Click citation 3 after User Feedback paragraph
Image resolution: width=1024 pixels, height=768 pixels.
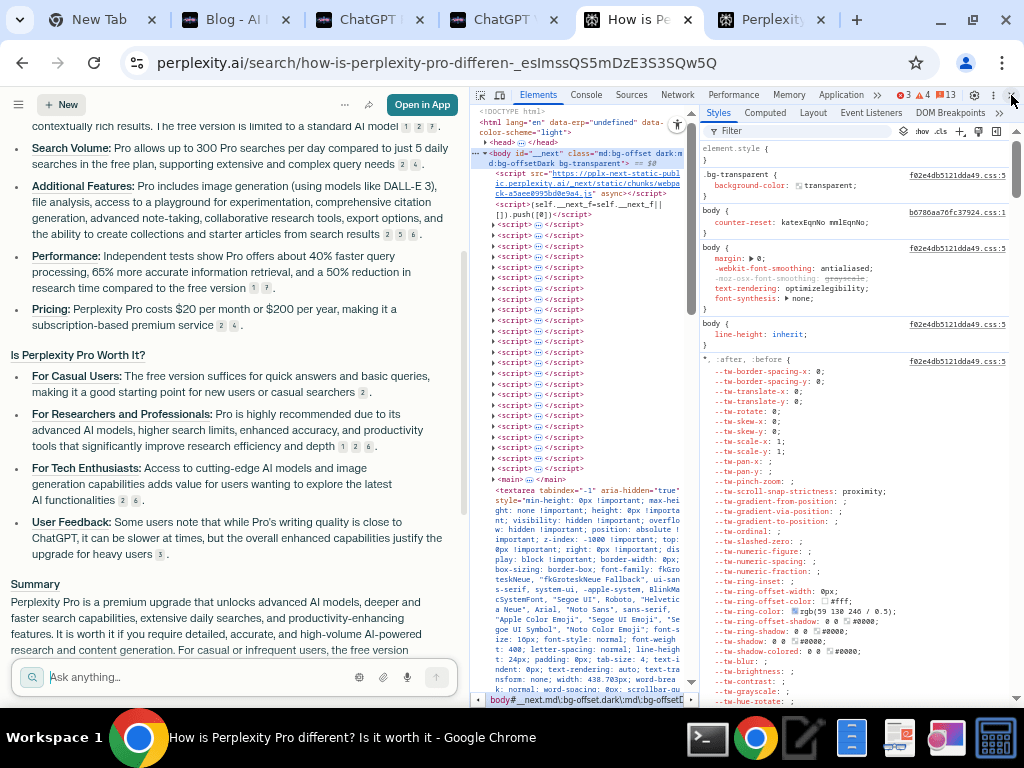[160, 555]
